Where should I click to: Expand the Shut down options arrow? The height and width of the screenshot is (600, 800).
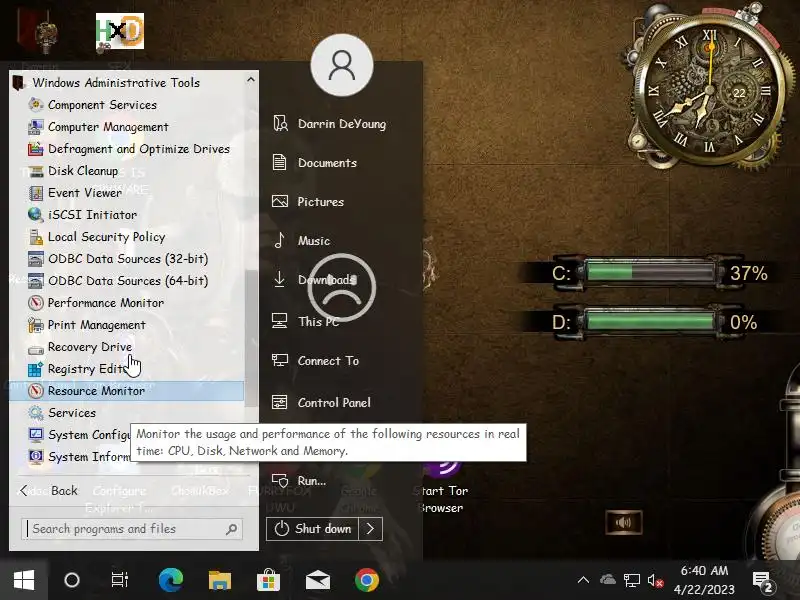coord(370,529)
